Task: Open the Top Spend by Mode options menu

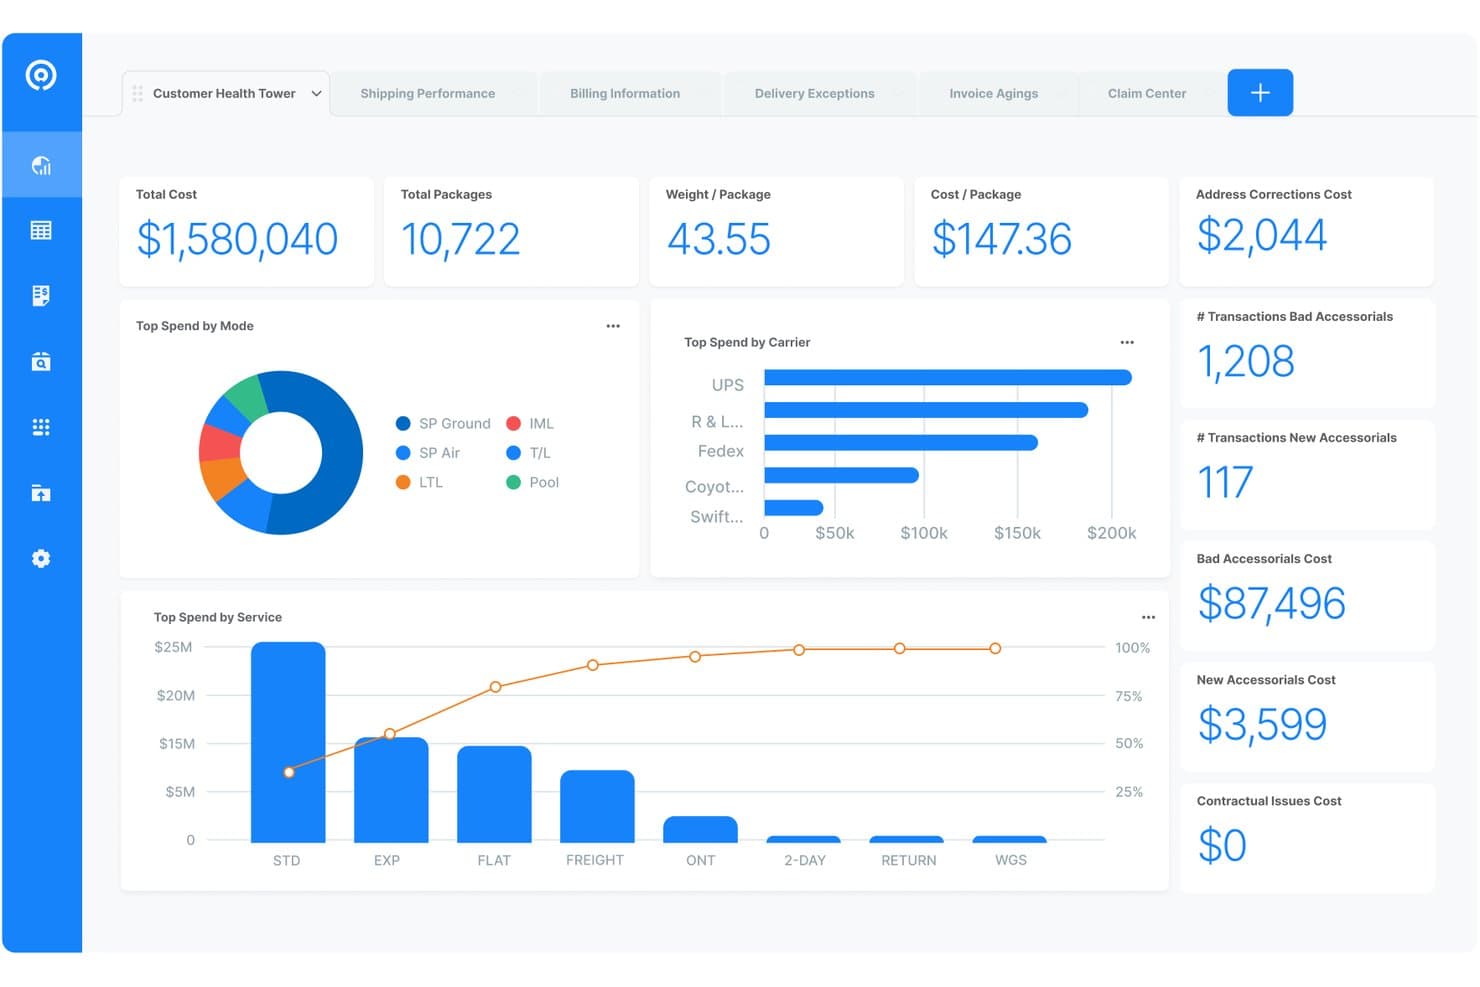Action: tap(613, 326)
